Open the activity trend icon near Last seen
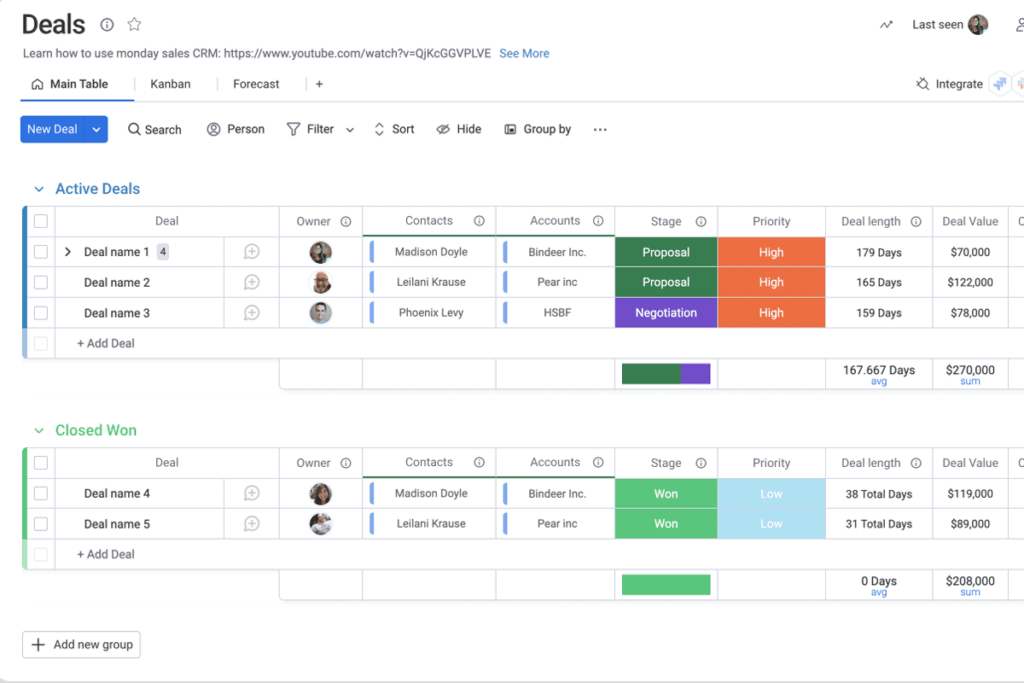1024x683 pixels. pyautogui.click(x=886, y=25)
